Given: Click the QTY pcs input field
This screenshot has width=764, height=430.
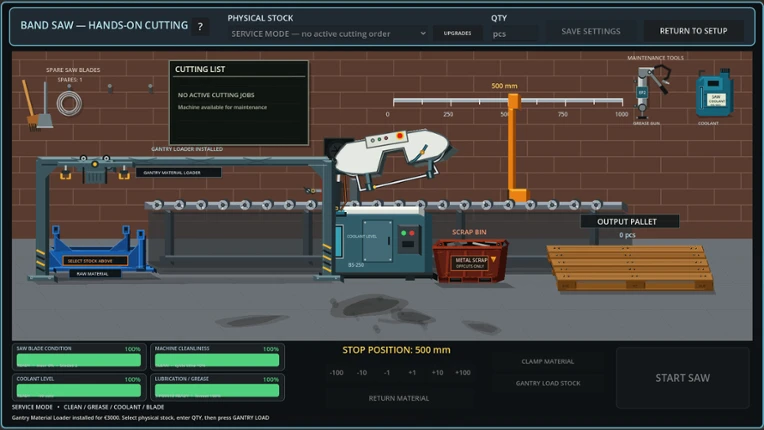Looking at the screenshot, I should tap(514, 34).
